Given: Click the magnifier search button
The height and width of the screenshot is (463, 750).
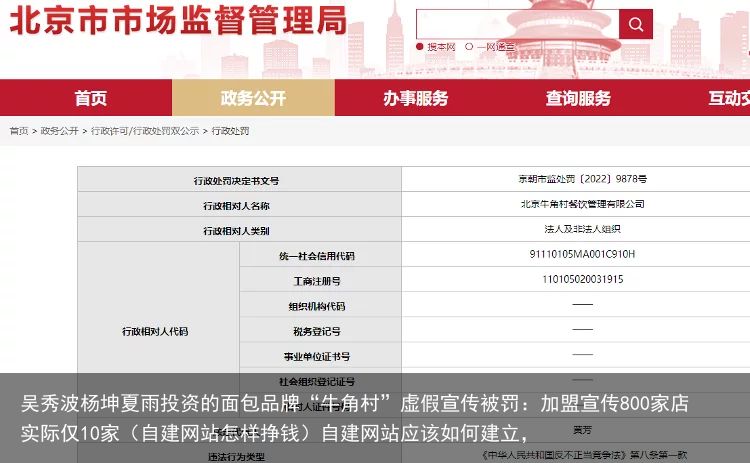Looking at the screenshot, I should pyautogui.click(x=636, y=24).
